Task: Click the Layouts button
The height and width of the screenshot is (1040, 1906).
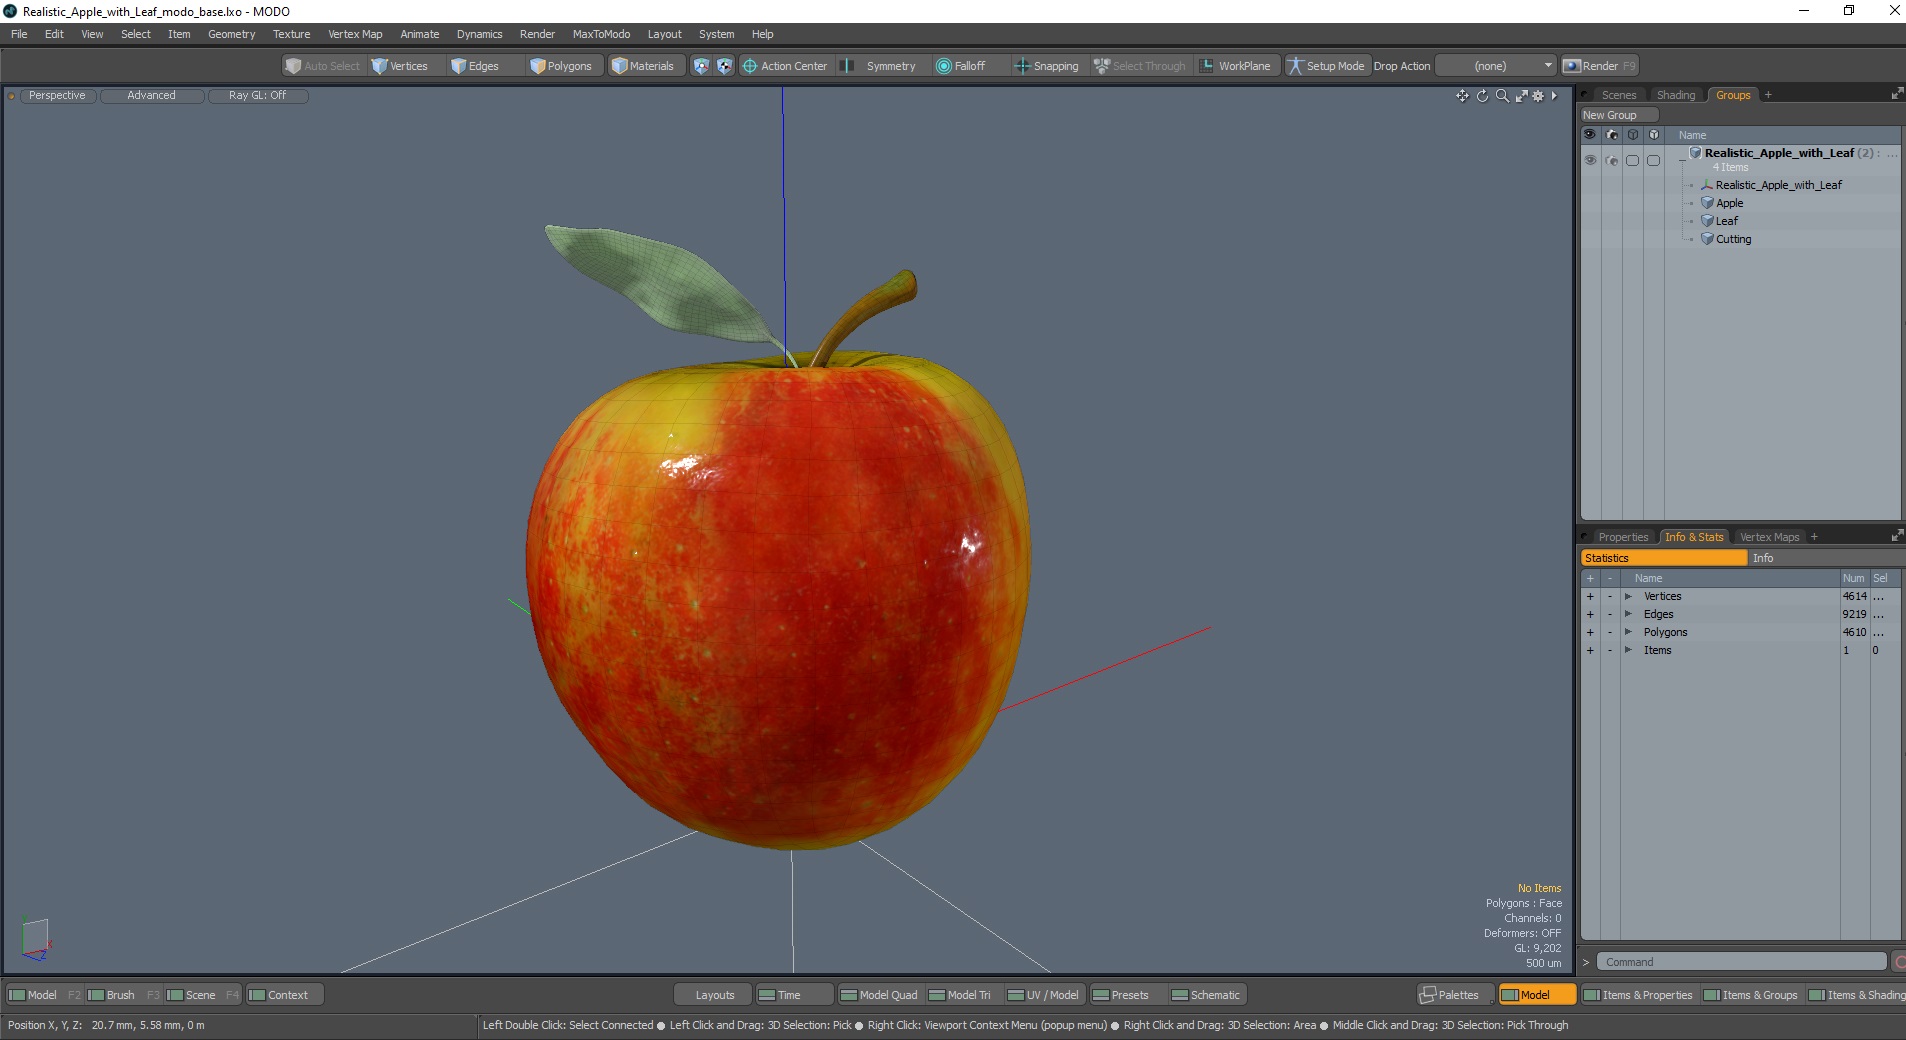Action: tap(714, 995)
